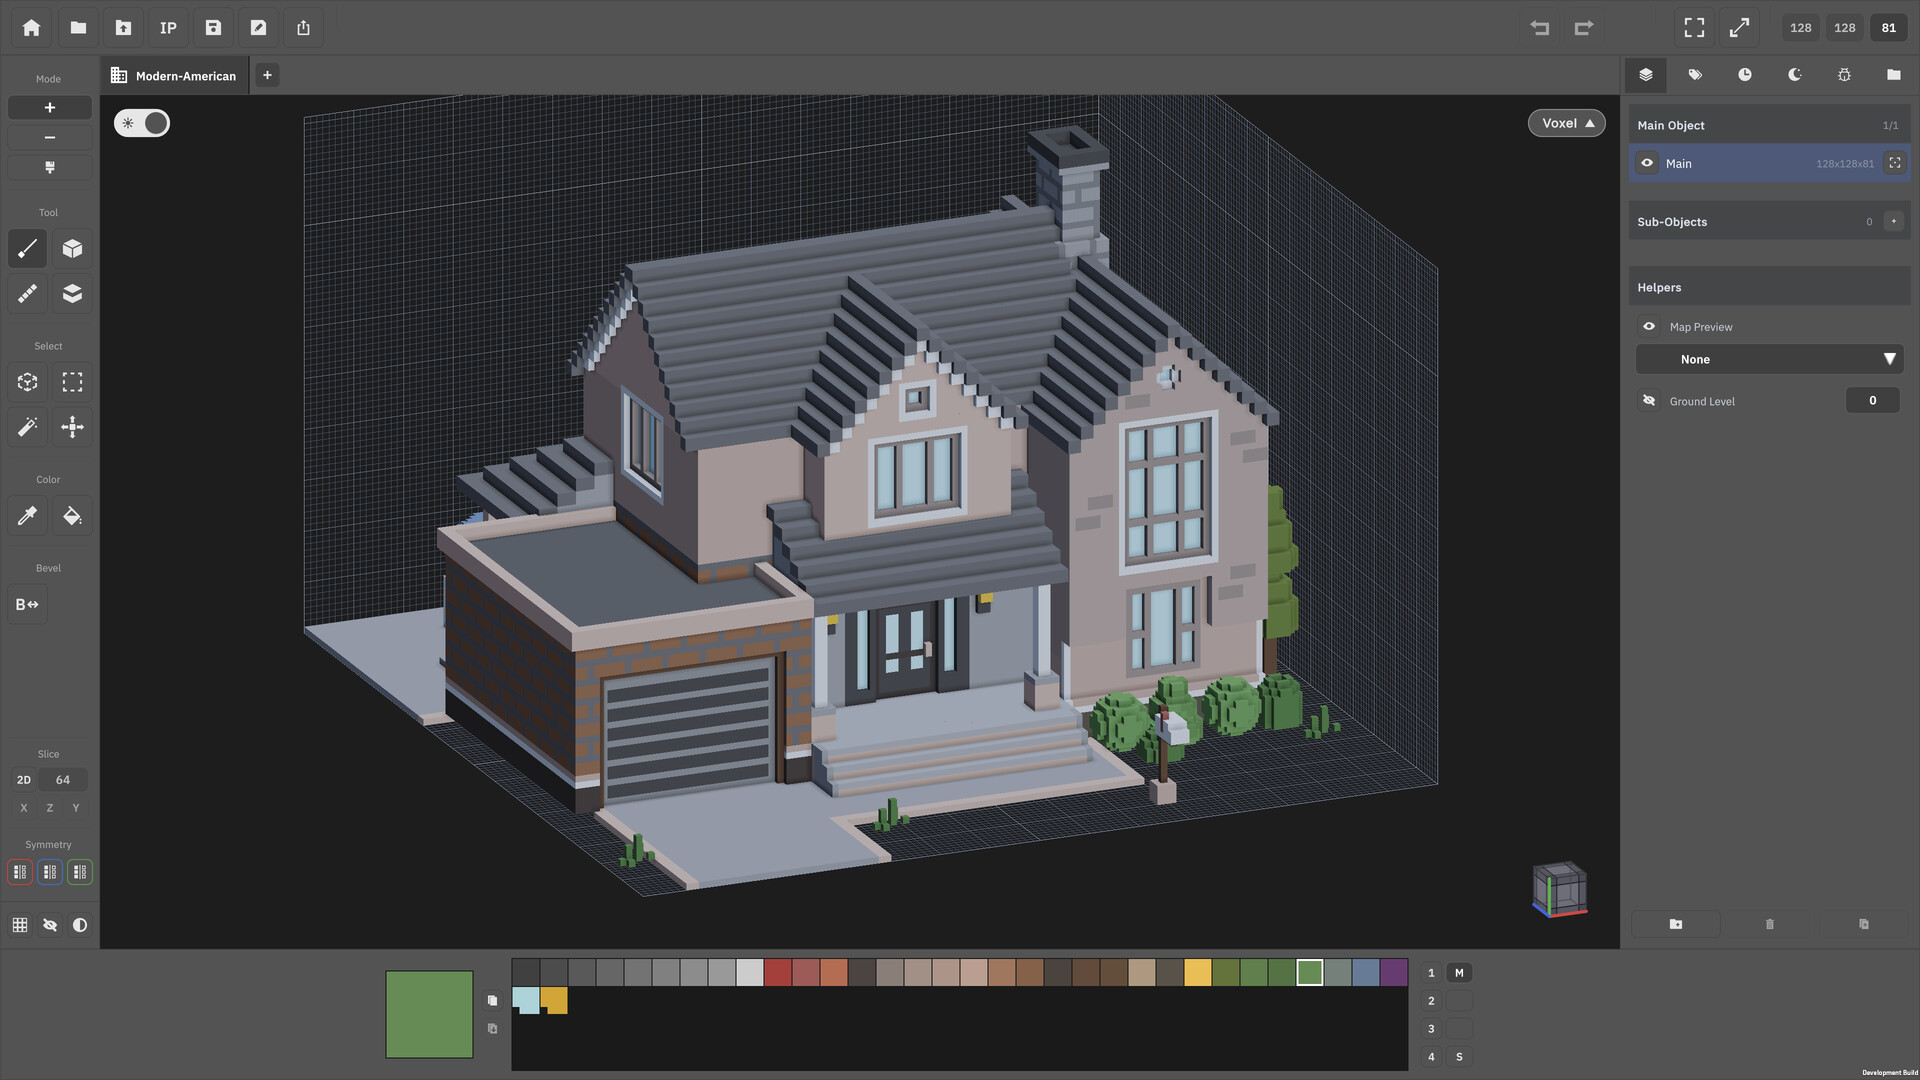Toggle visibility of the Main object
This screenshot has height=1080, width=1920.
pyautogui.click(x=1647, y=163)
